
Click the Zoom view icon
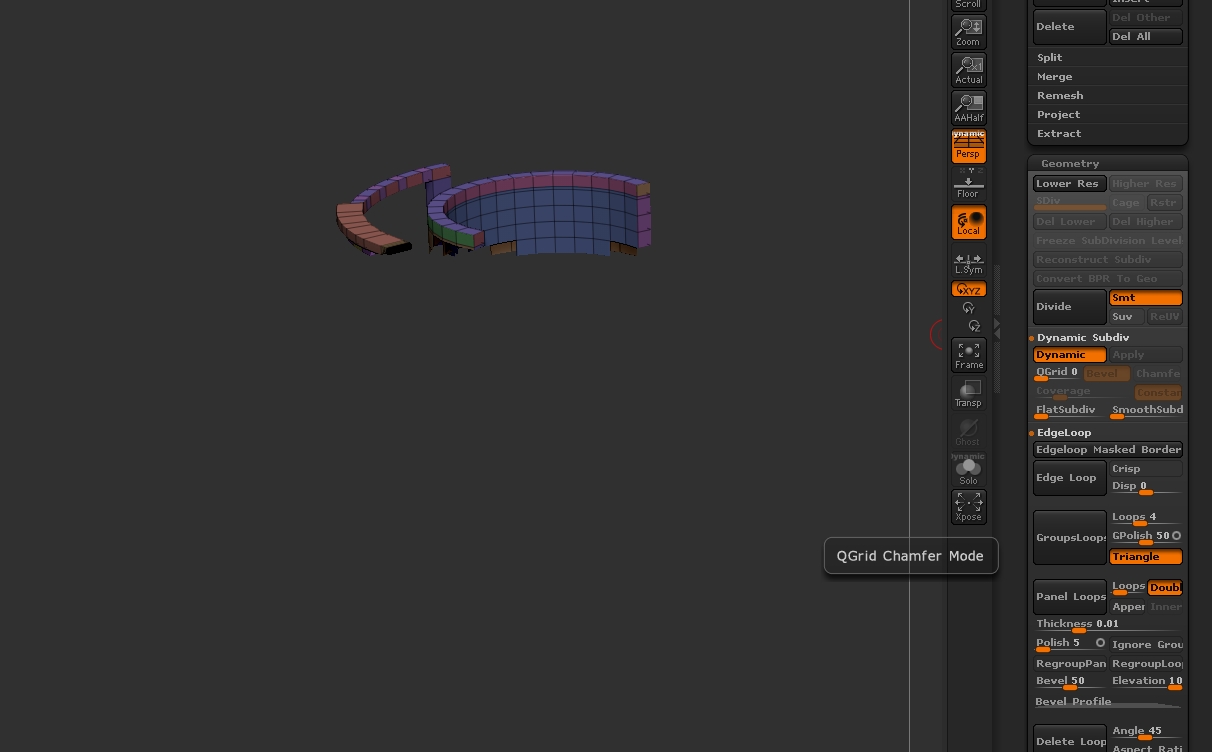point(968,31)
